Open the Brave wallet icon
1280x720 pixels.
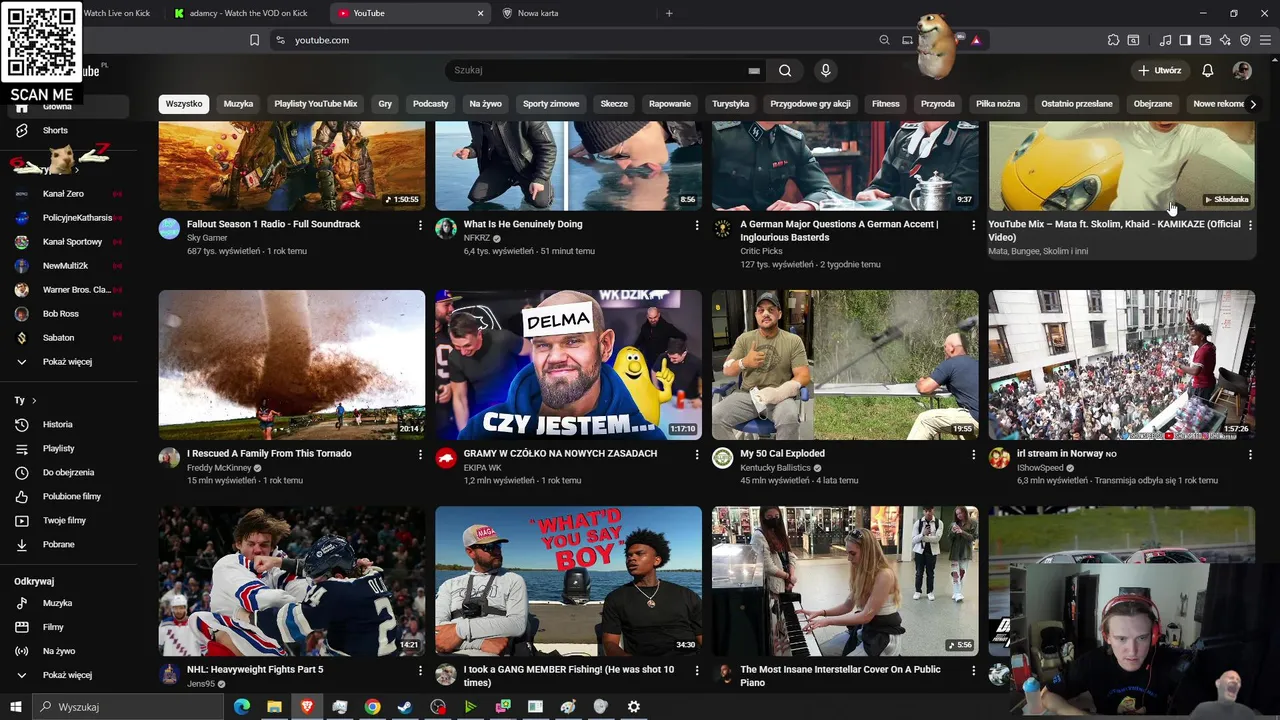(1205, 40)
